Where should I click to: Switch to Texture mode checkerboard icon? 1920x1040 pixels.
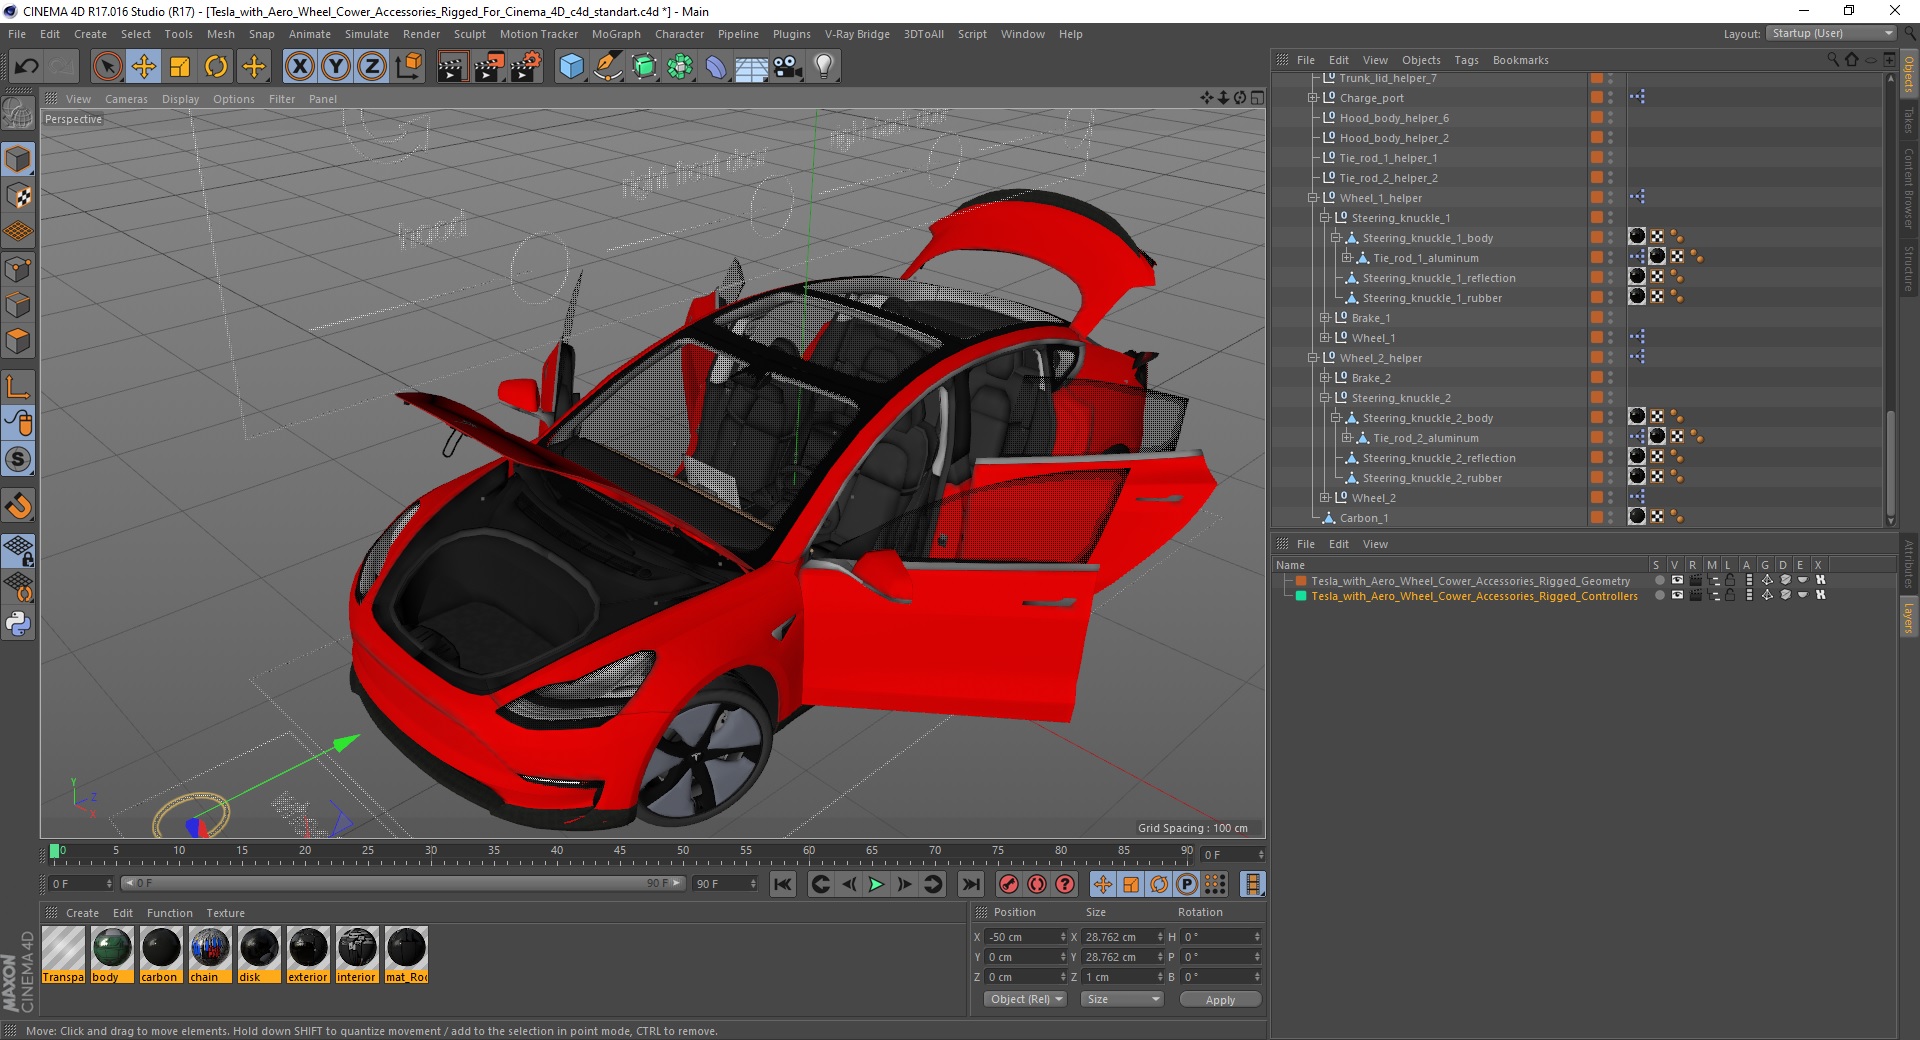(x=18, y=196)
